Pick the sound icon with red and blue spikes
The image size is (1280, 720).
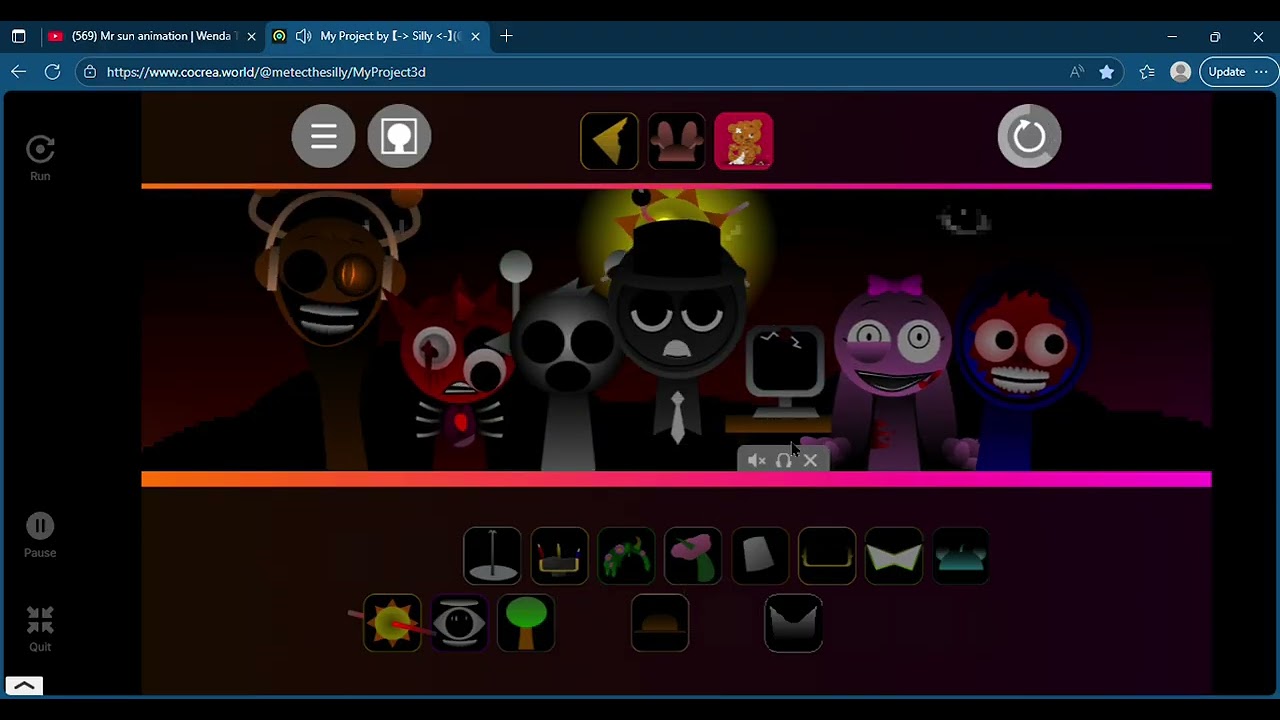click(x=559, y=556)
